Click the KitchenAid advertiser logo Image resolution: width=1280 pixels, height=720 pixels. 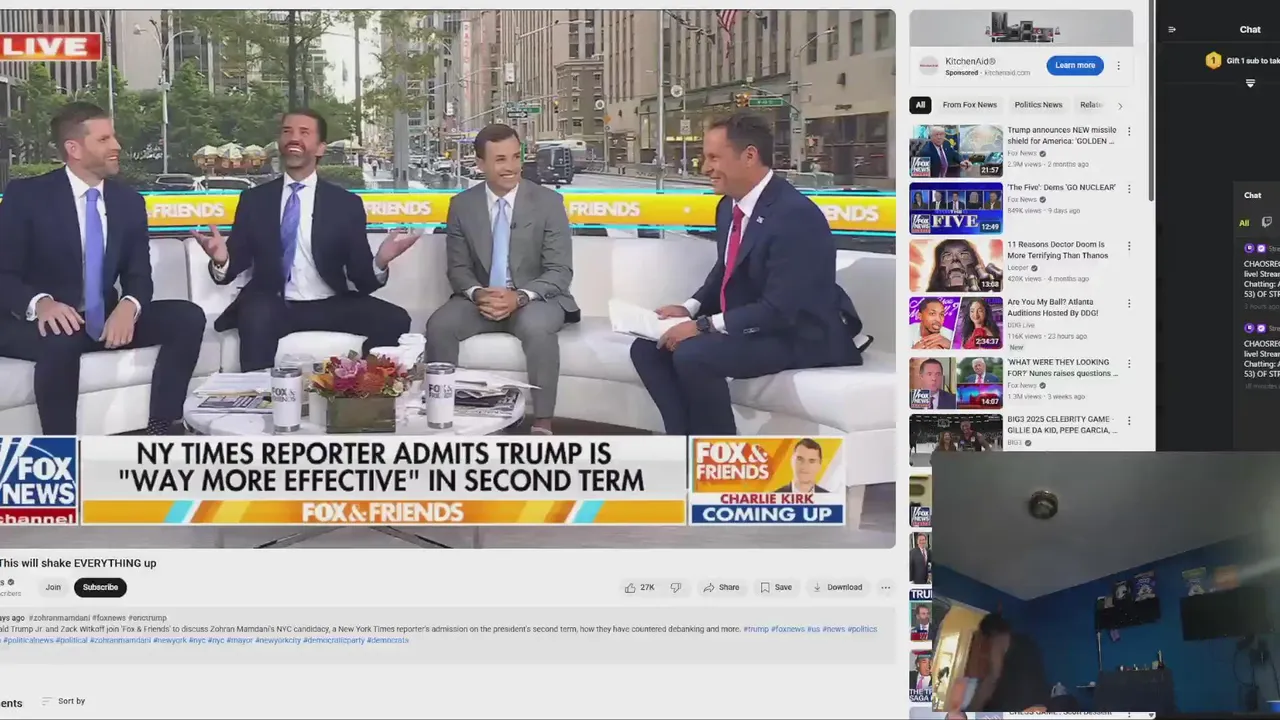(929, 66)
